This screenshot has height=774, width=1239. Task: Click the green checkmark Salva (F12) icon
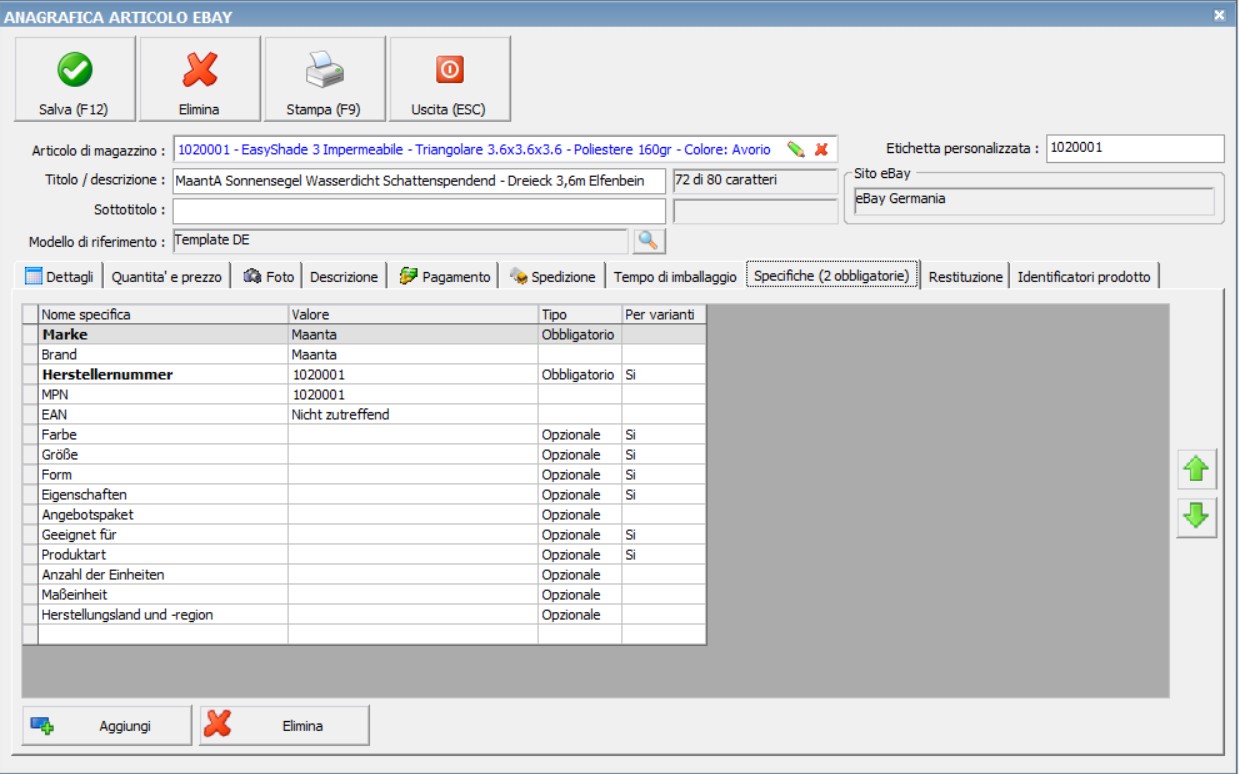point(74,70)
